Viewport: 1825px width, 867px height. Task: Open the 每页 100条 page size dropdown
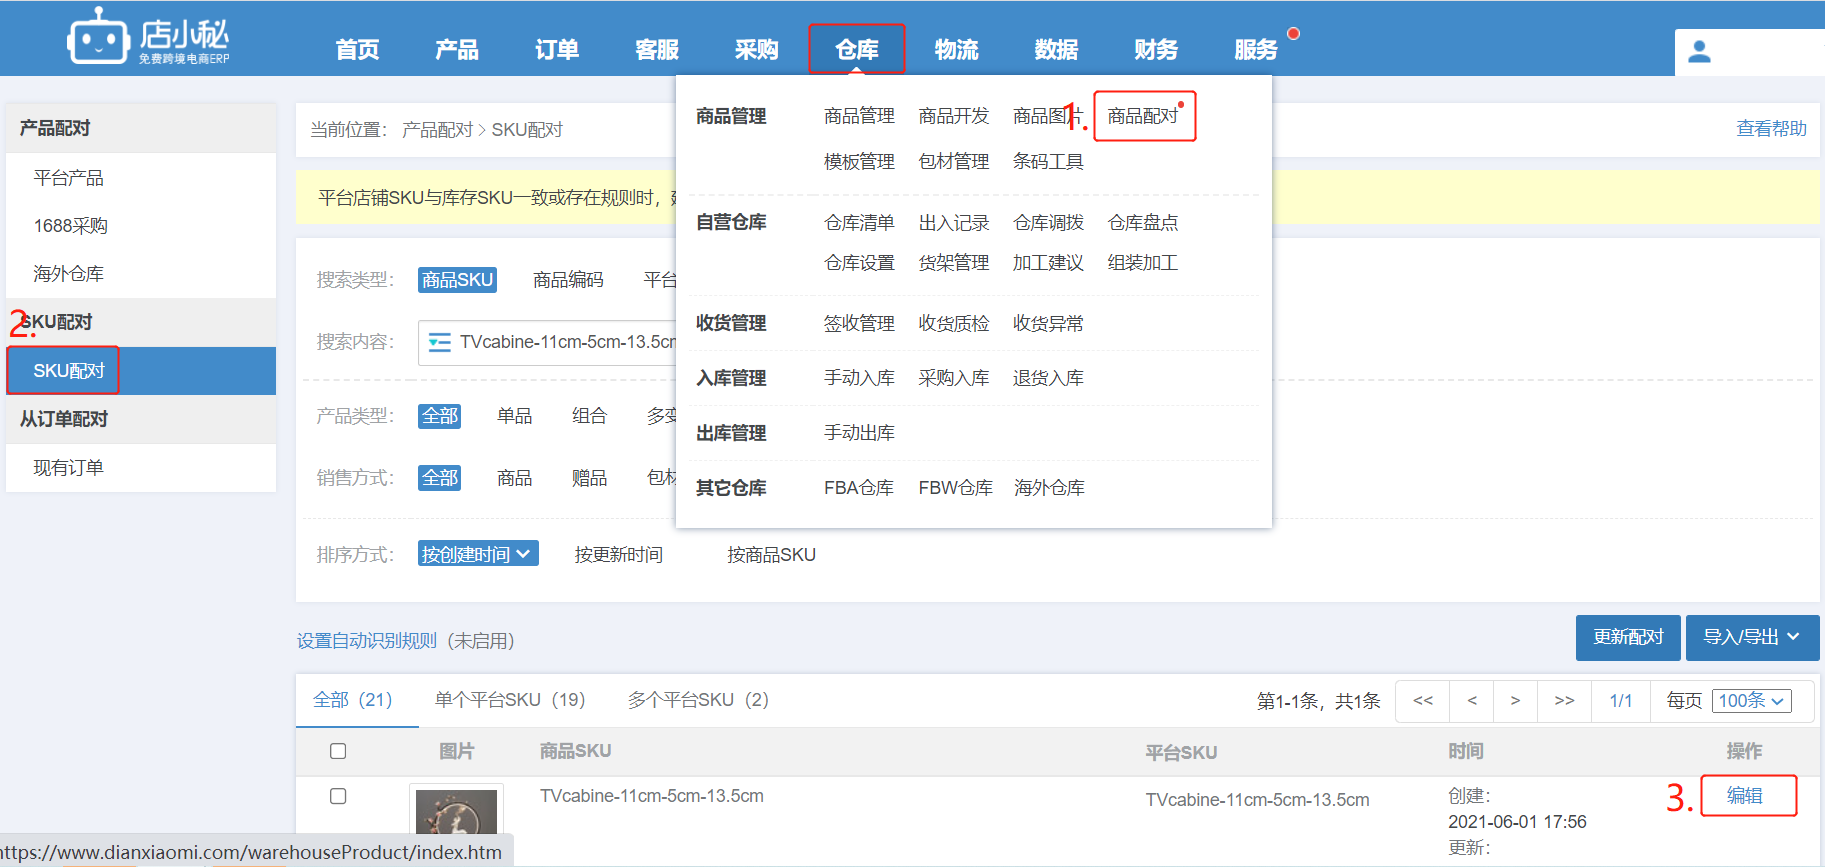pyautogui.click(x=1751, y=701)
